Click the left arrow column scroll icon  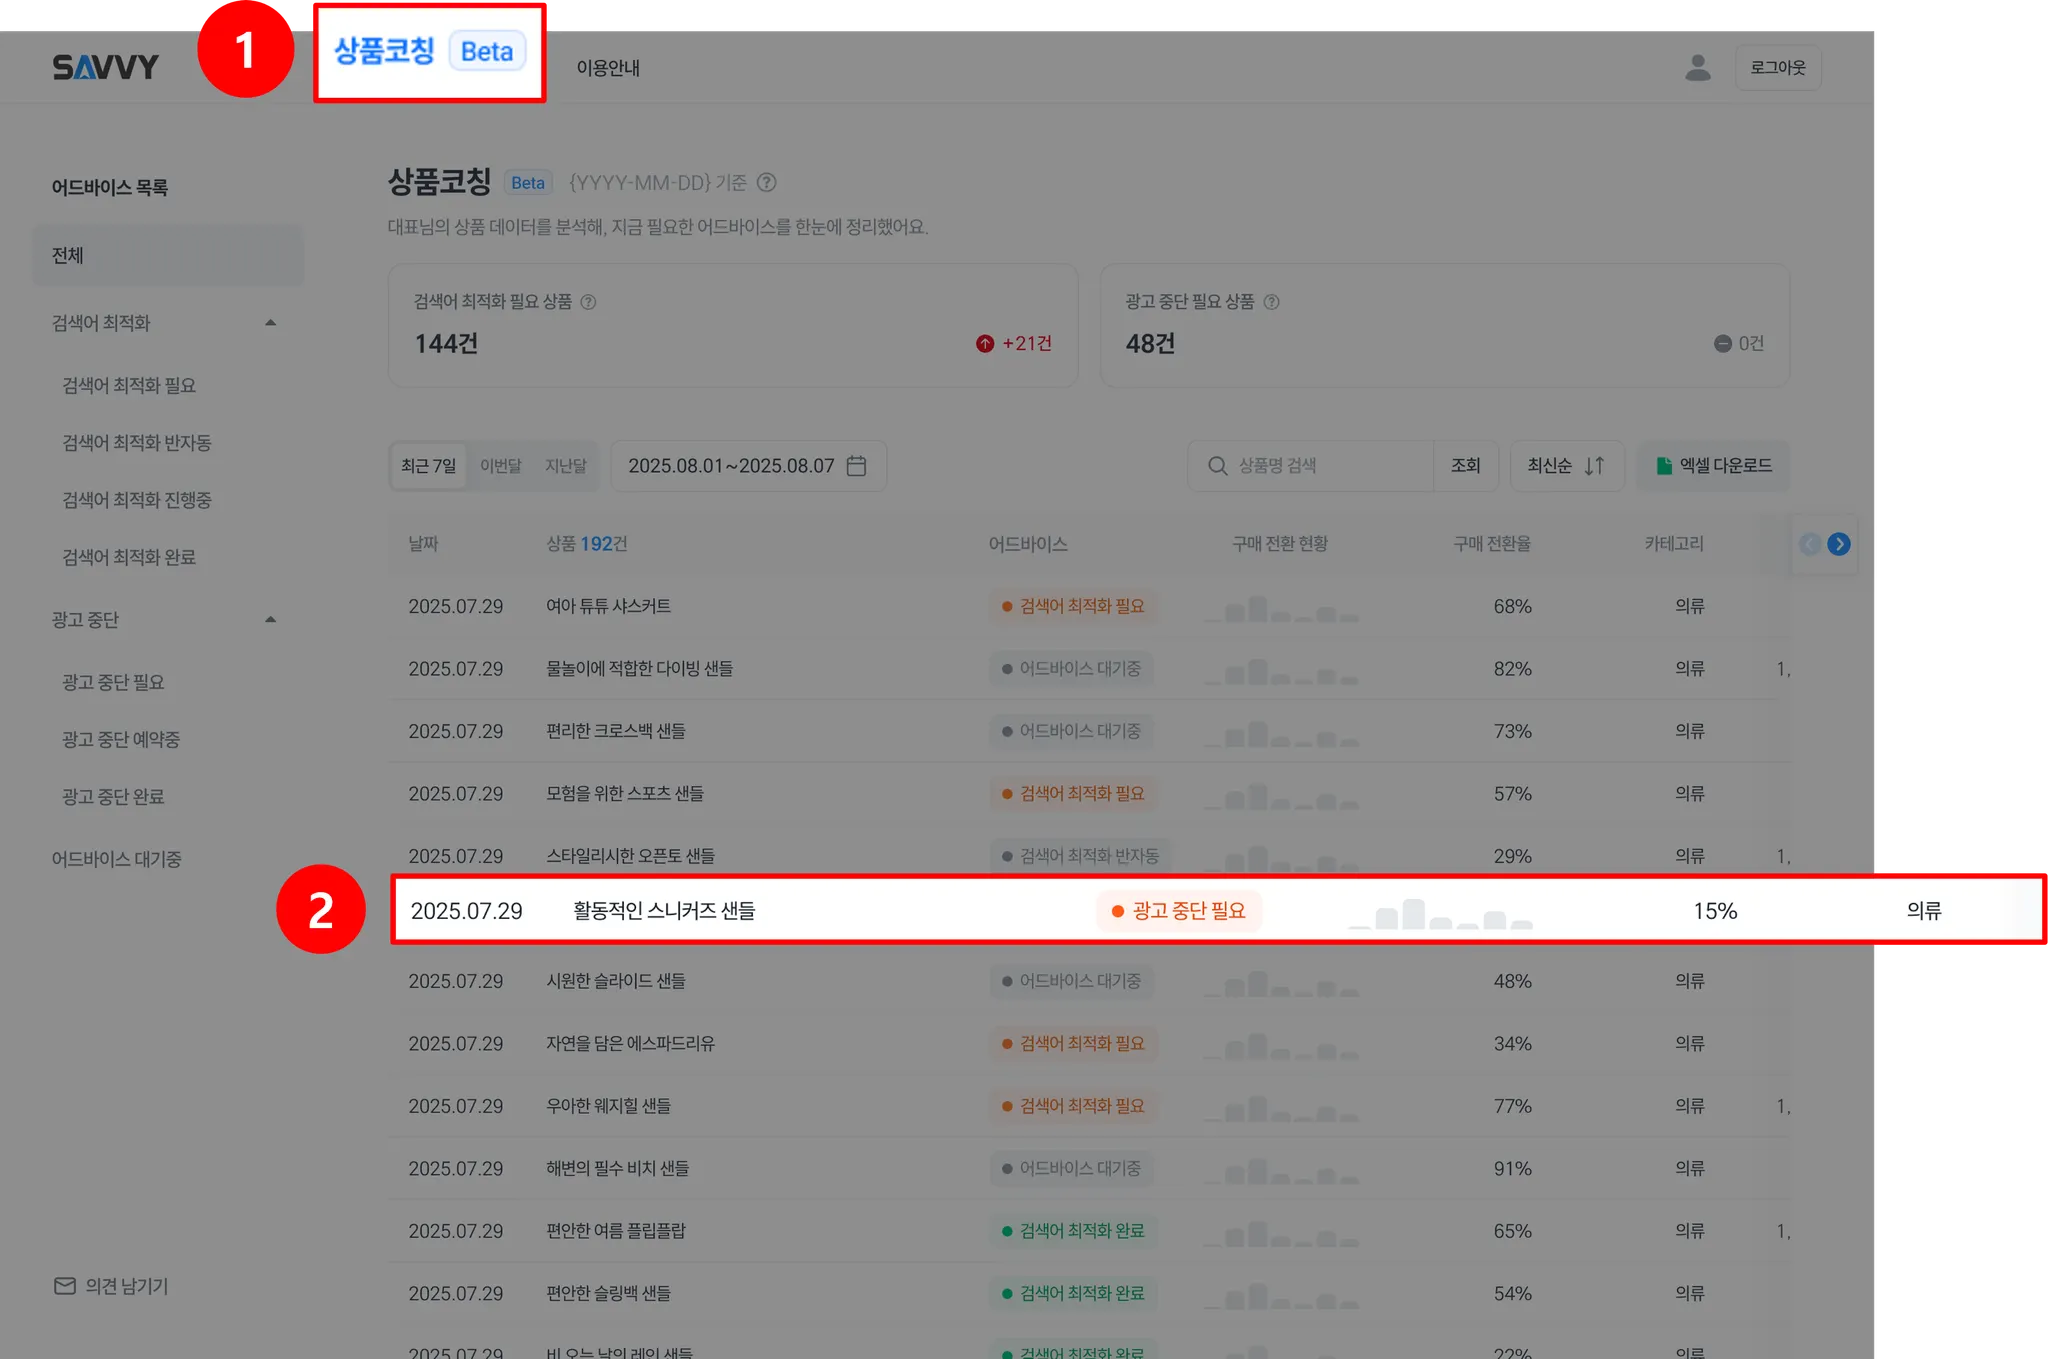pos(1809,544)
